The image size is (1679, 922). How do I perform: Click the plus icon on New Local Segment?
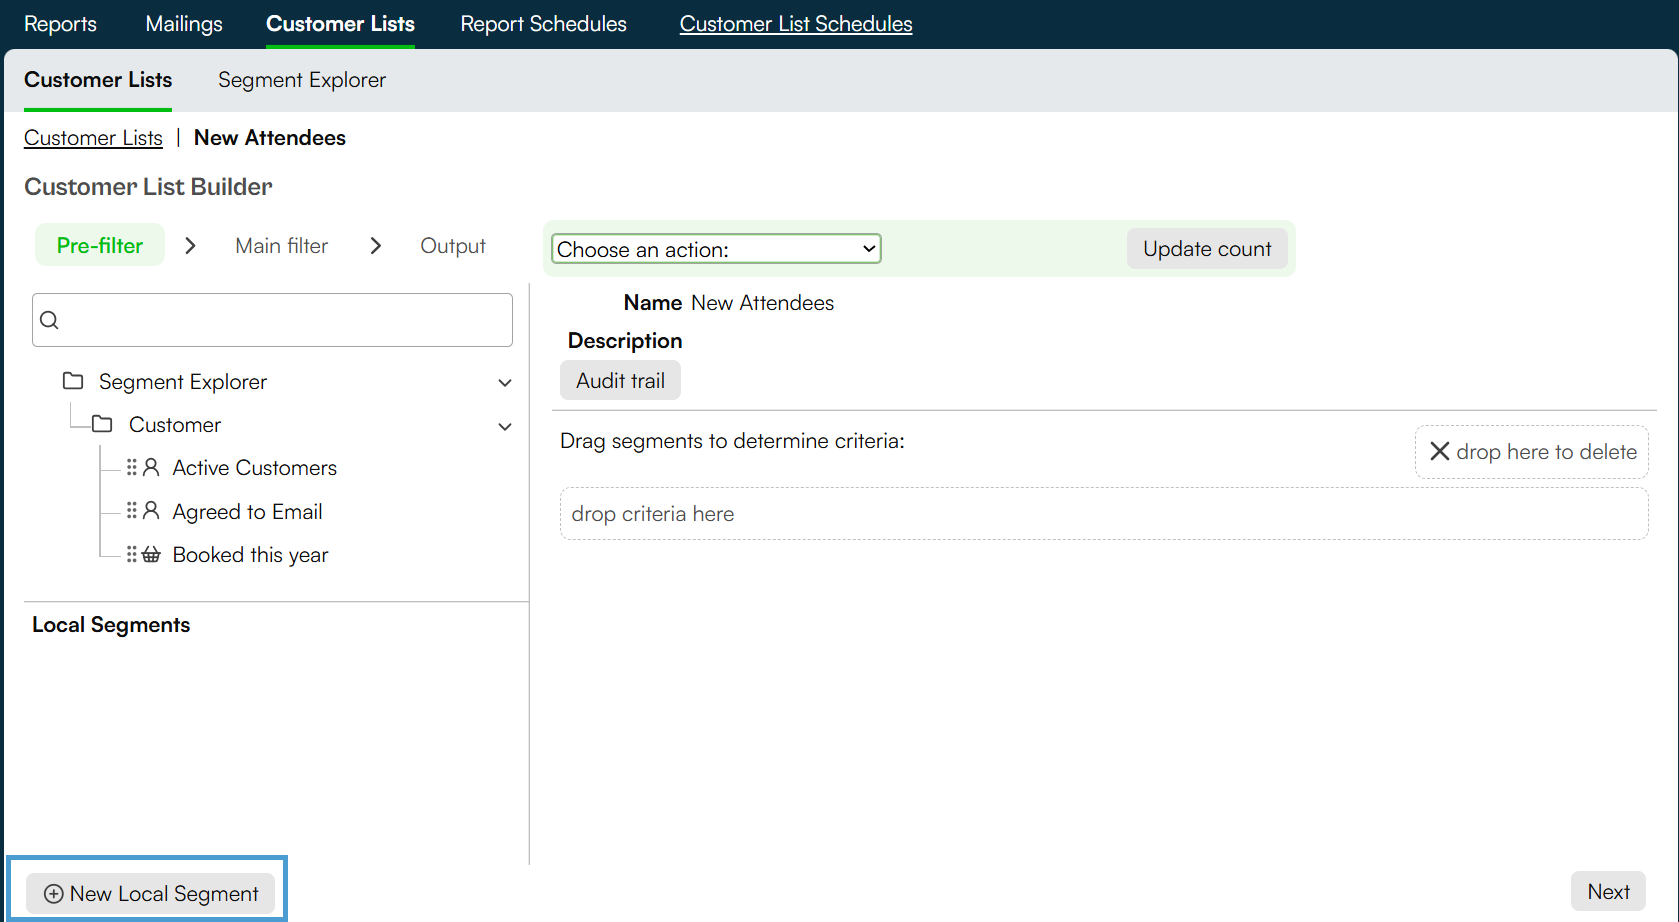point(54,894)
